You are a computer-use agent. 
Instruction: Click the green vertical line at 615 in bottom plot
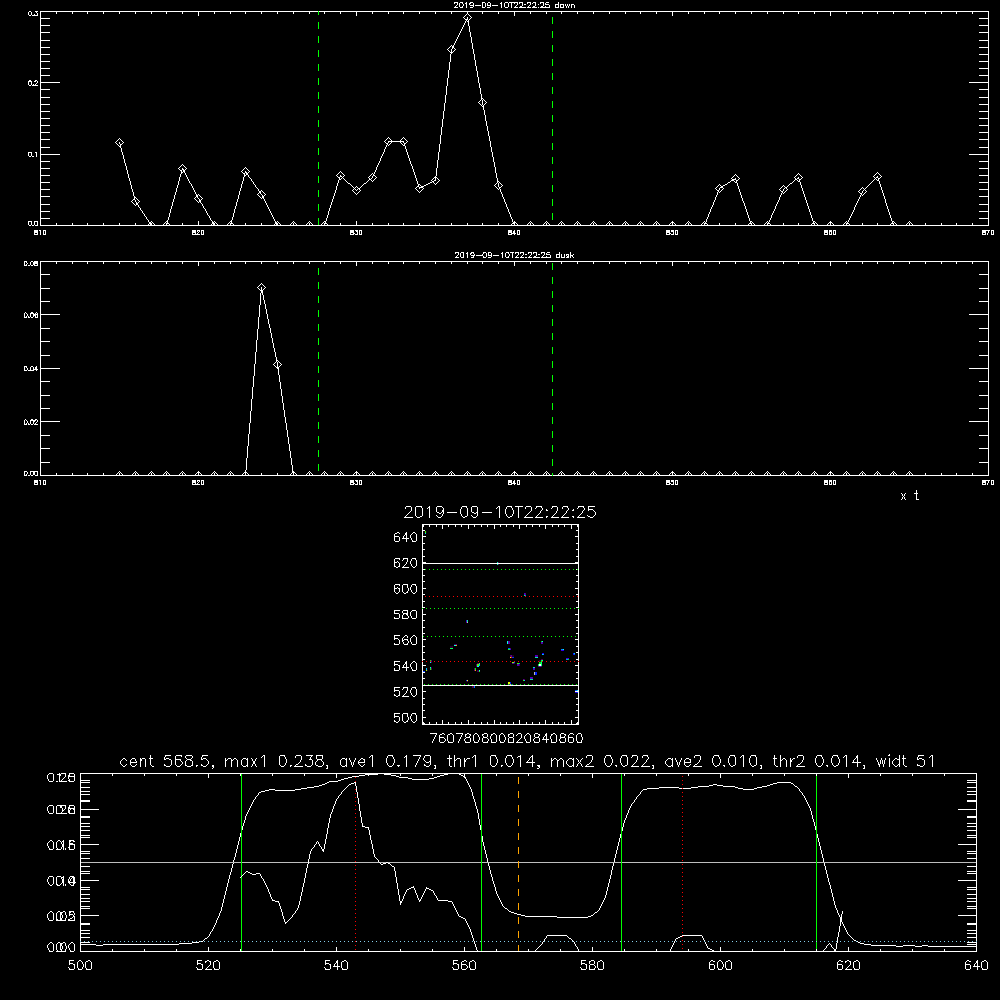pyautogui.click(x=816, y=862)
